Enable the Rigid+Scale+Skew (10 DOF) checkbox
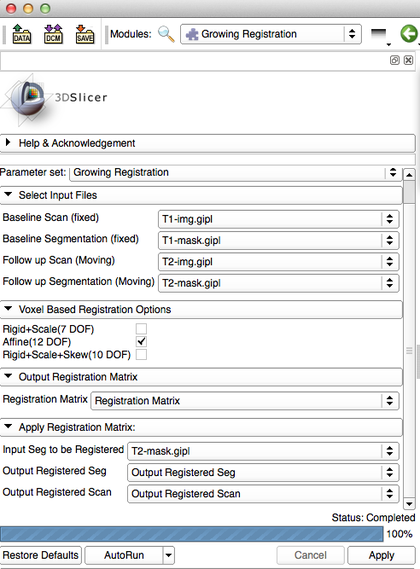420x569 pixels. pyautogui.click(x=141, y=354)
